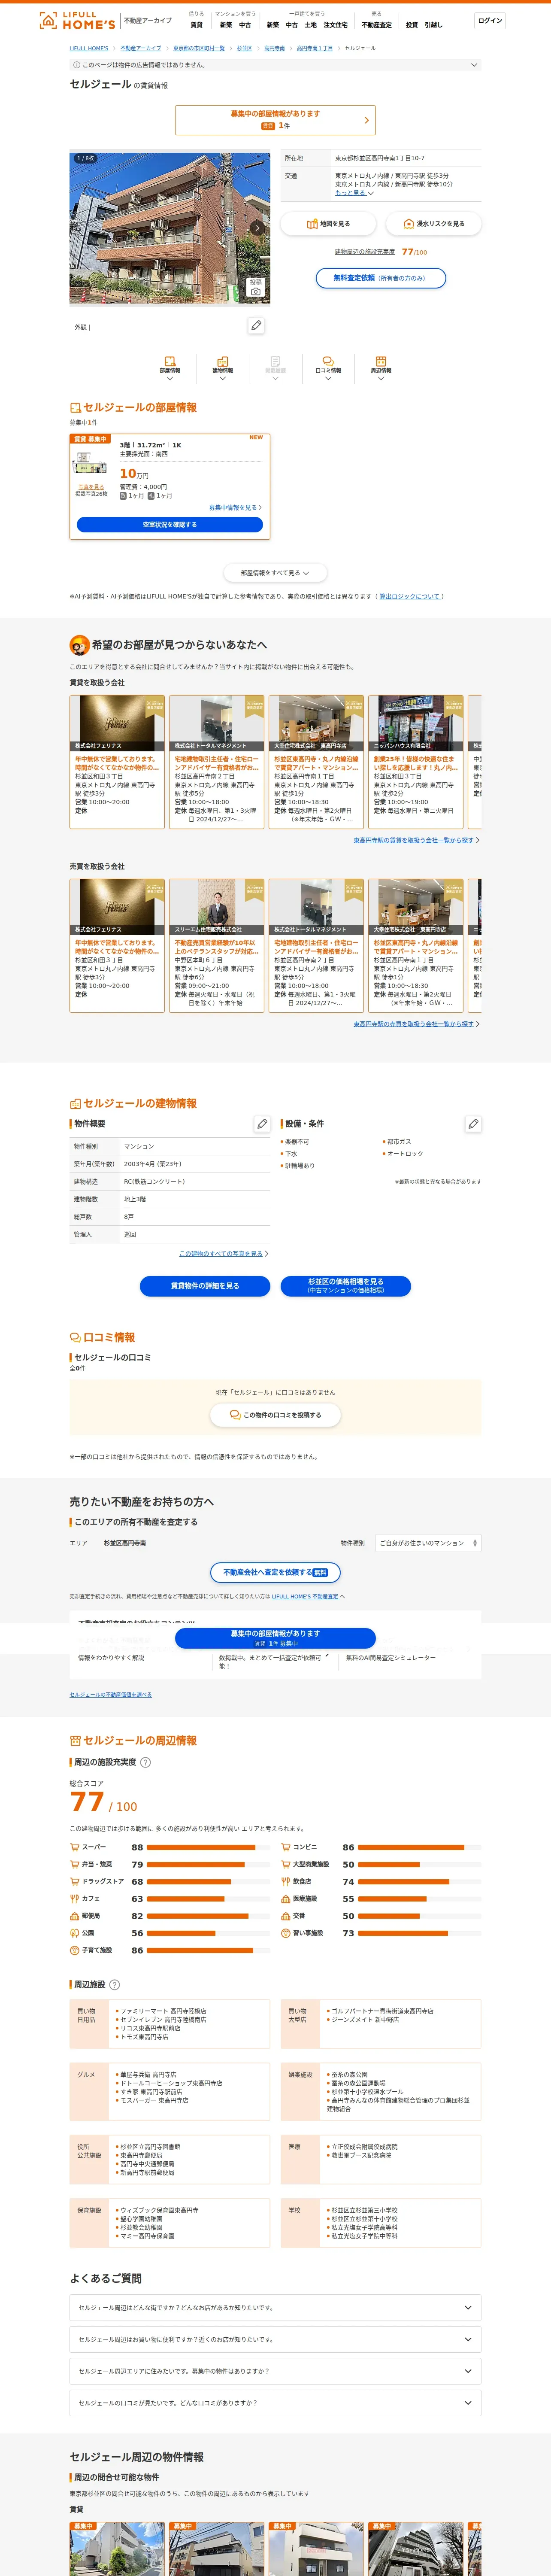Screen dimensions: 551x2576
Task: Open ニッパンハウス有限会社 rental company card
Action: pos(416,762)
